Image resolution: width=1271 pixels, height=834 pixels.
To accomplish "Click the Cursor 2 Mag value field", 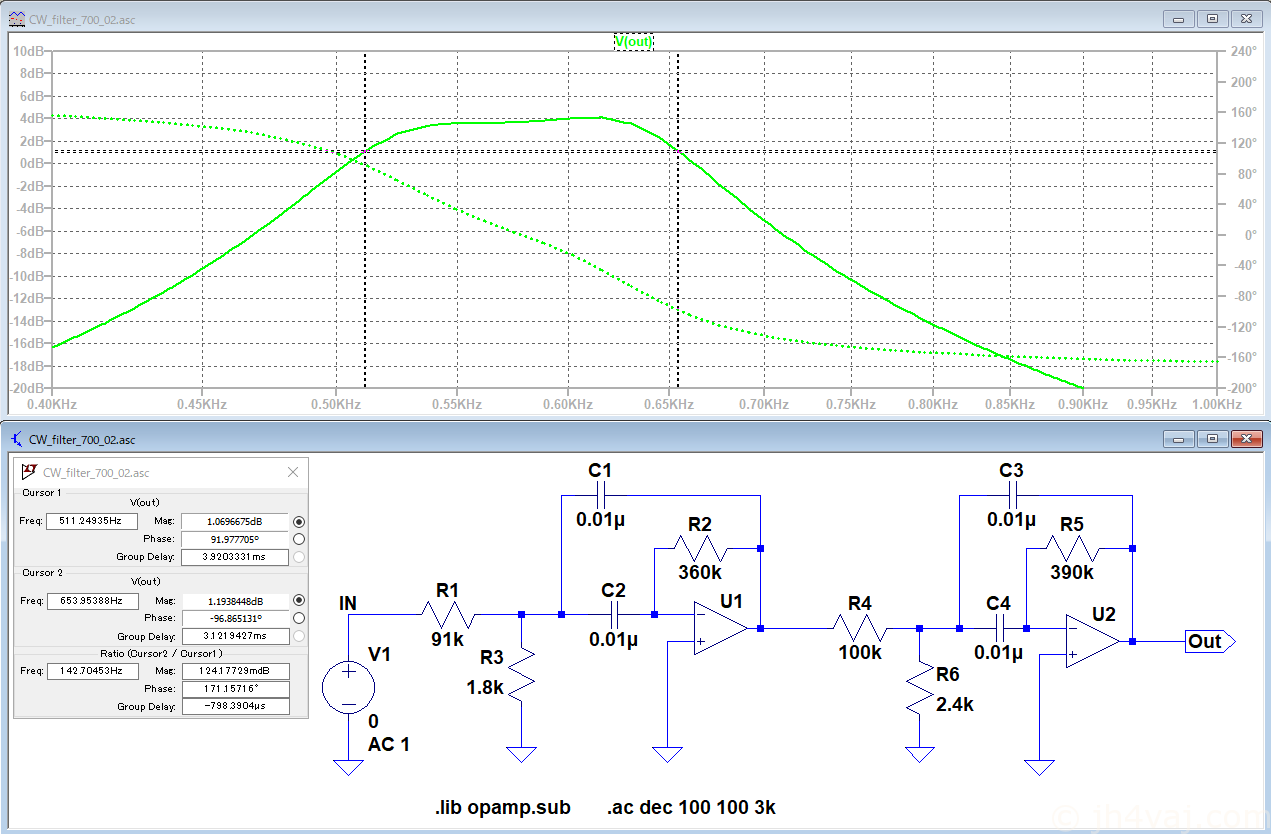I will [x=235, y=600].
